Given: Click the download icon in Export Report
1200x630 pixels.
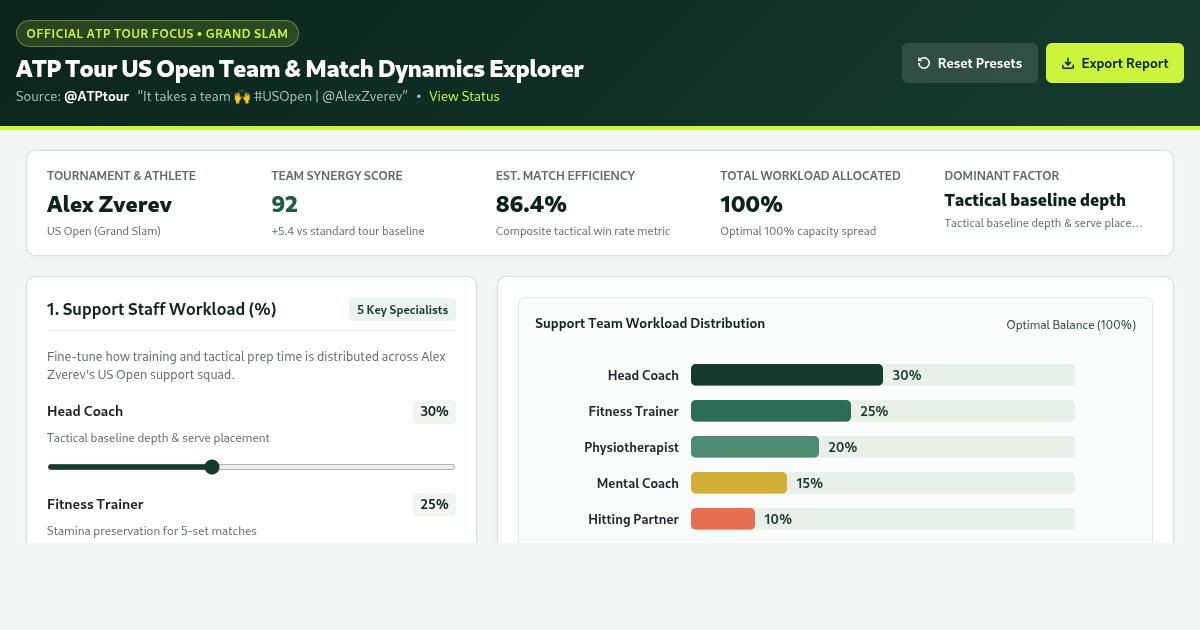Looking at the screenshot, I should click(x=1068, y=63).
